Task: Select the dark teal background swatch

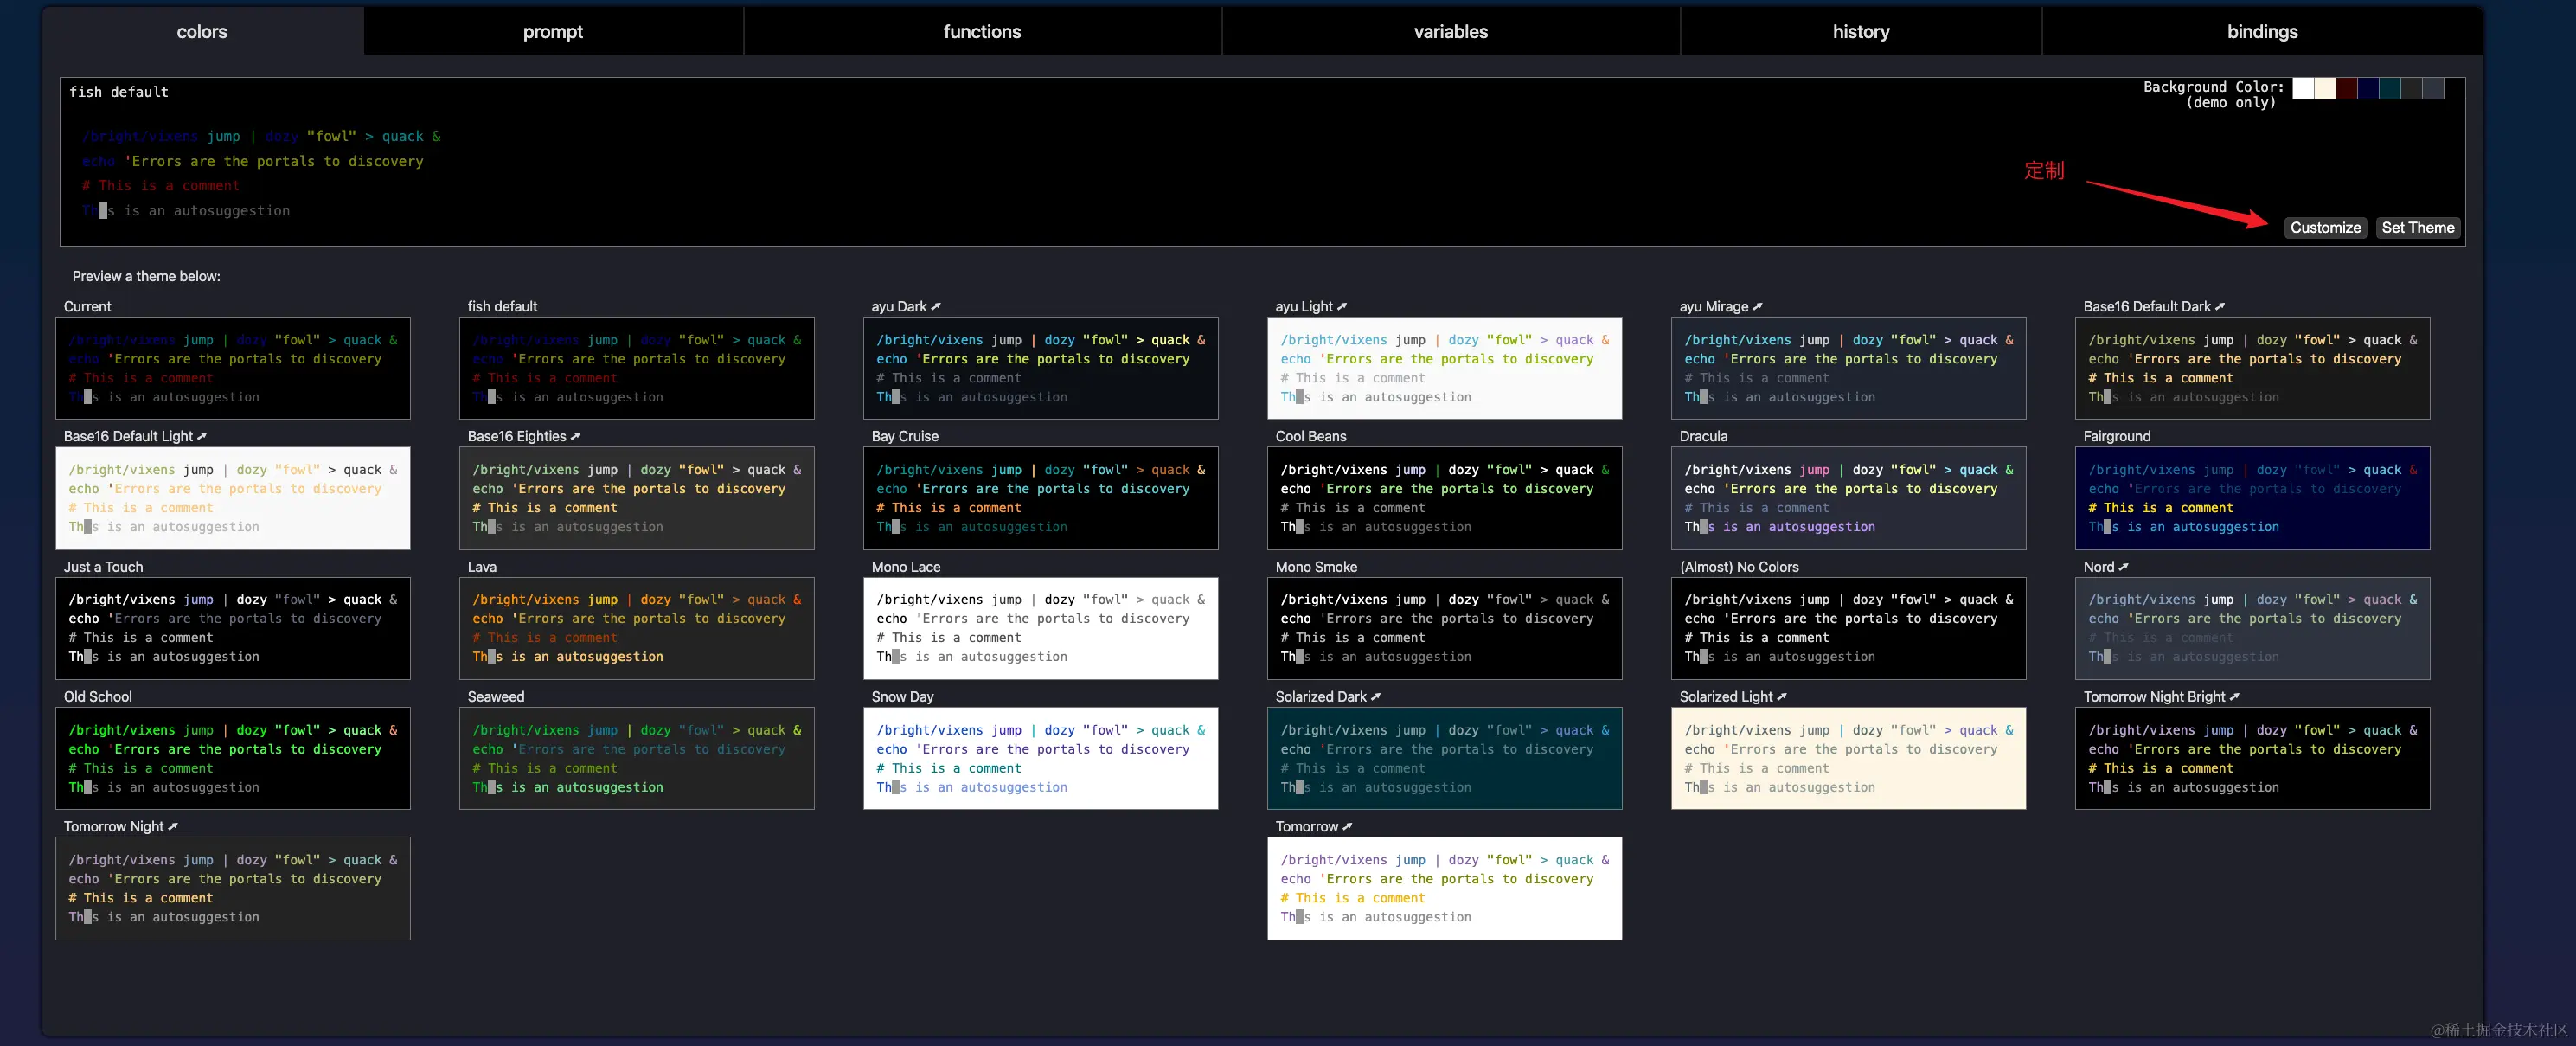Action: pos(2390,88)
